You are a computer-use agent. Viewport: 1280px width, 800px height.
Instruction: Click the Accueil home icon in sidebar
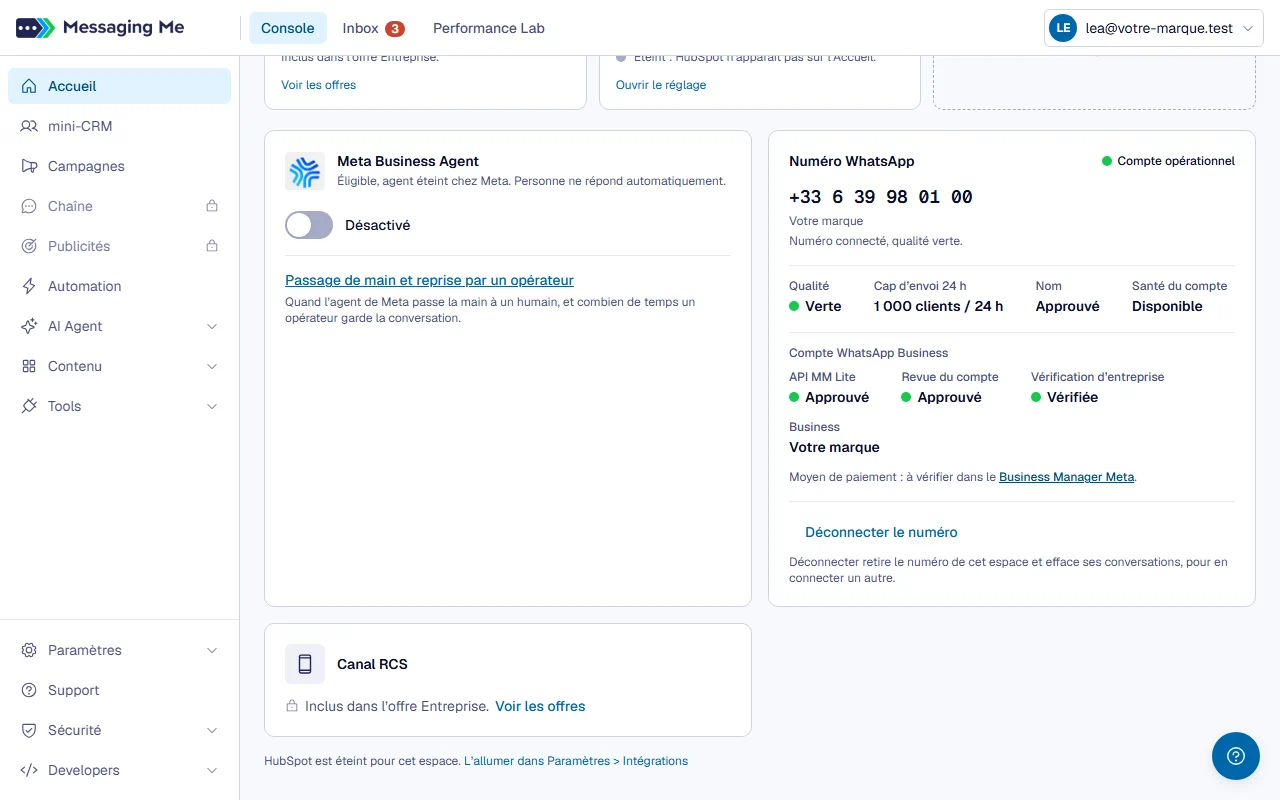pyautogui.click(x=29, y=86)
